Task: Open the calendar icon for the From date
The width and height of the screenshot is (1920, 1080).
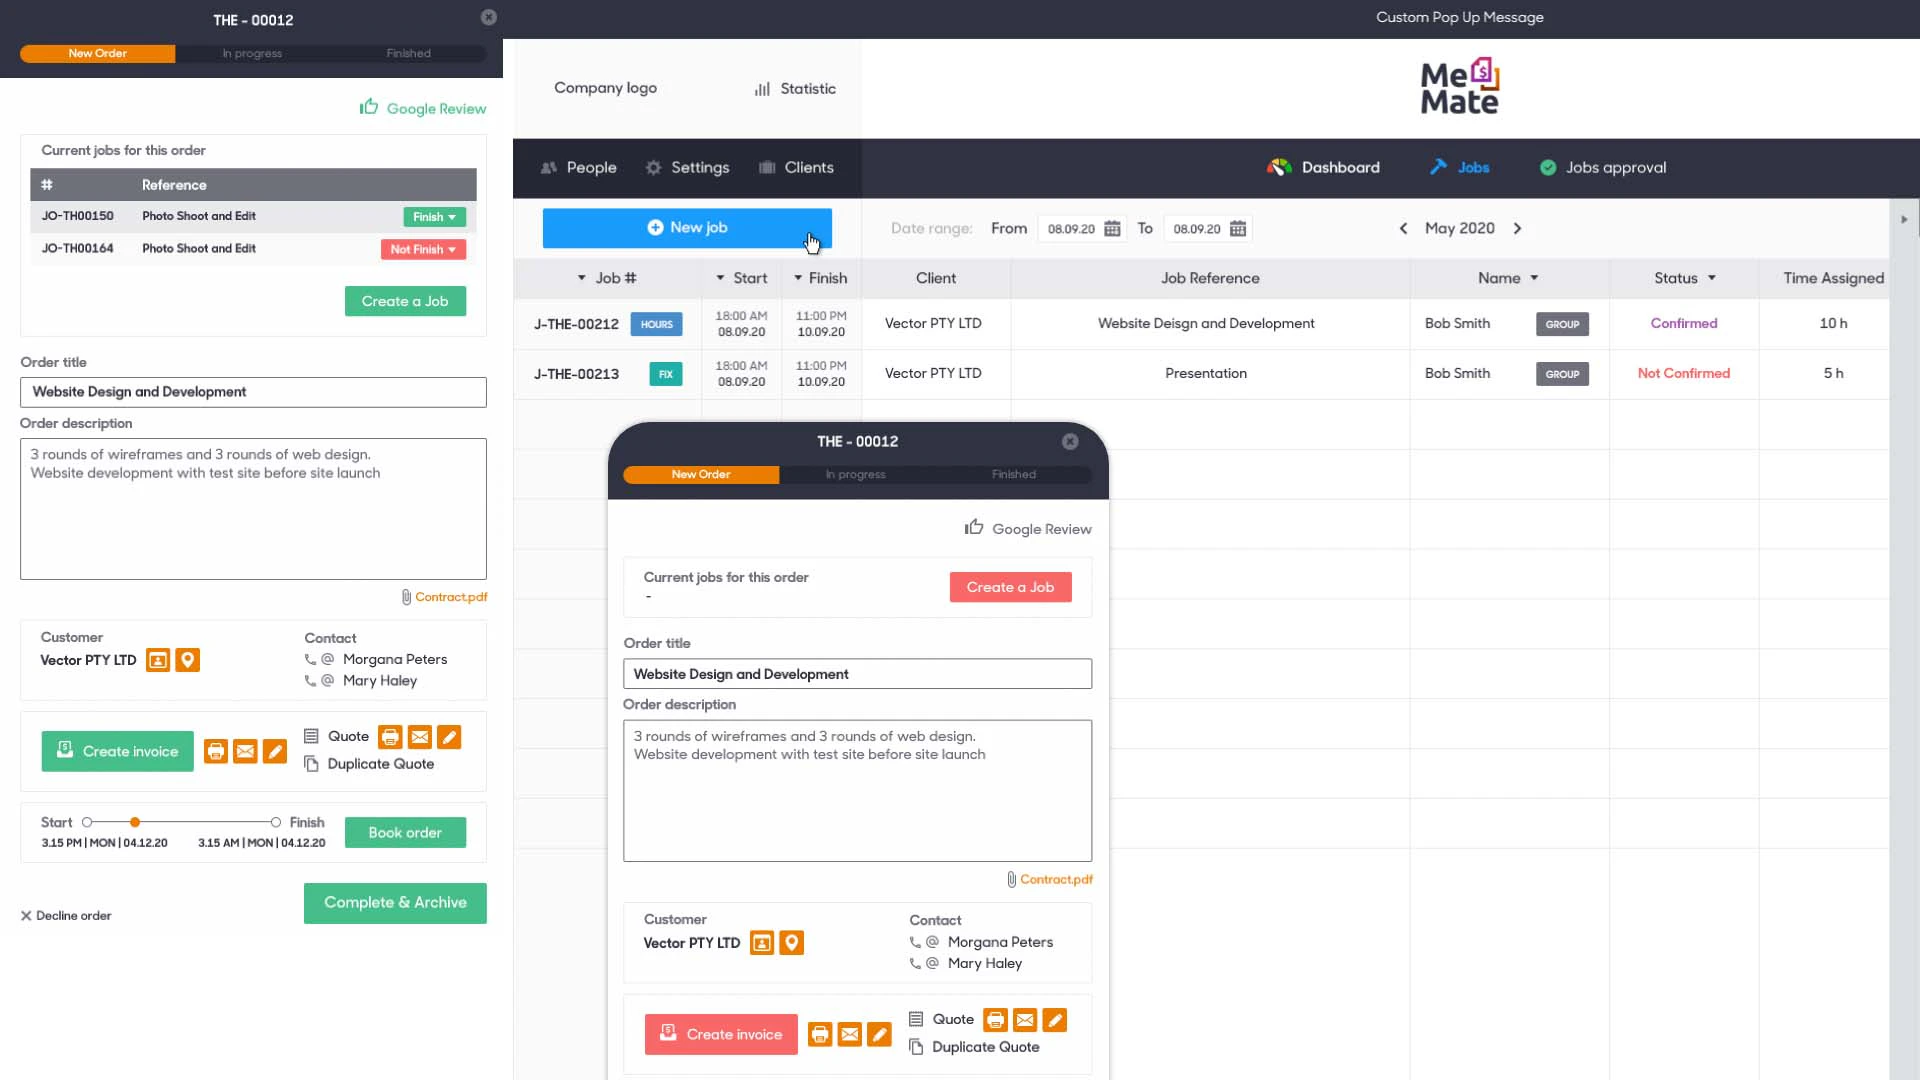Action: pos(1113,228)
